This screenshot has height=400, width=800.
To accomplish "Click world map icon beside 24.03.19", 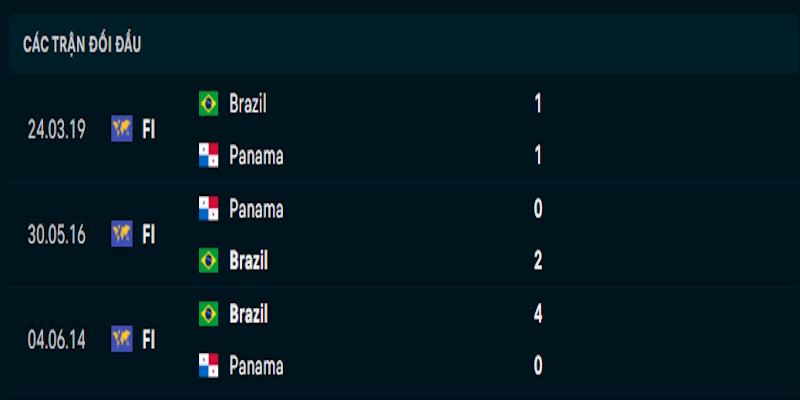I will click(x=122, y=129).
